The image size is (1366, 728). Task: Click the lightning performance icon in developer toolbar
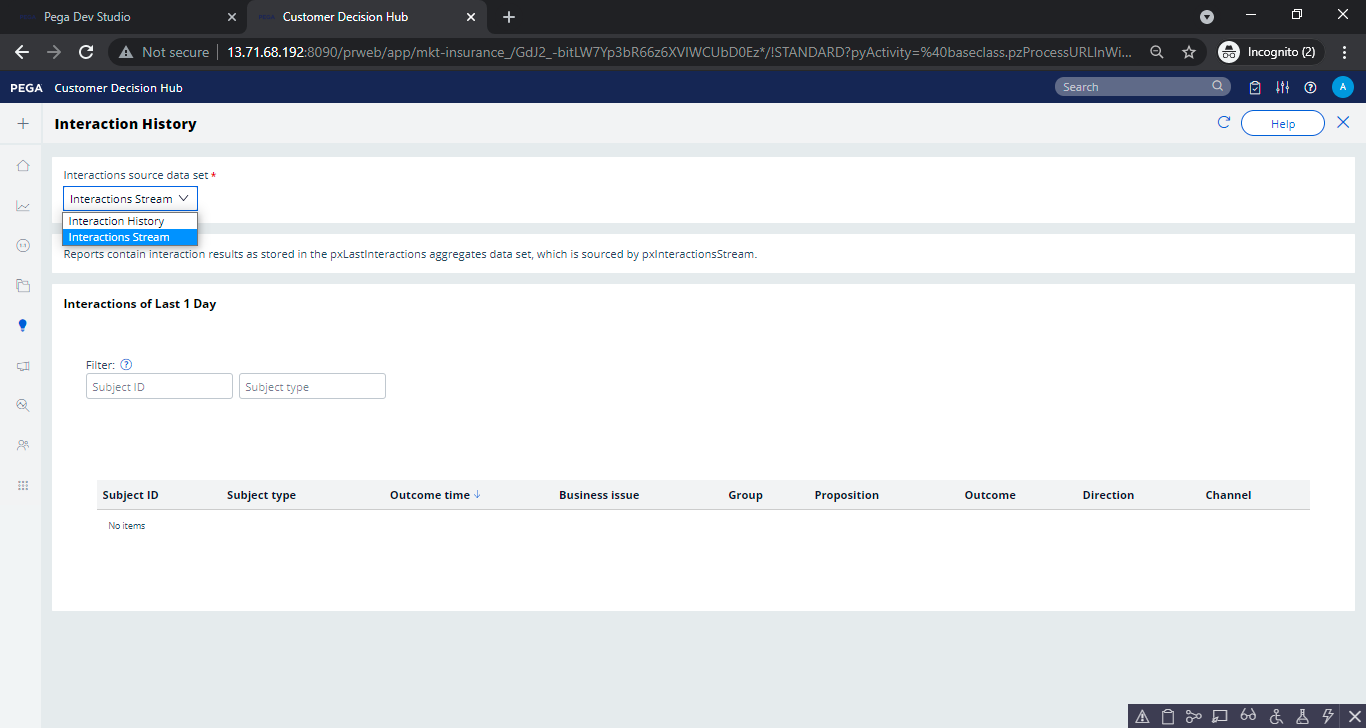[1329, 716]
